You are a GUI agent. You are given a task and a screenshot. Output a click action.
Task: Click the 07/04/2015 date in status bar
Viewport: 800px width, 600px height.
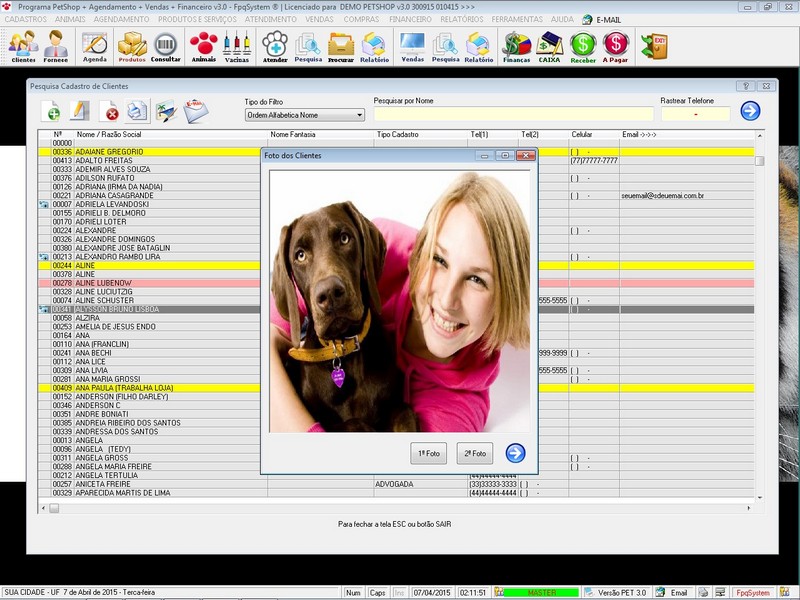tap(432, 592)
